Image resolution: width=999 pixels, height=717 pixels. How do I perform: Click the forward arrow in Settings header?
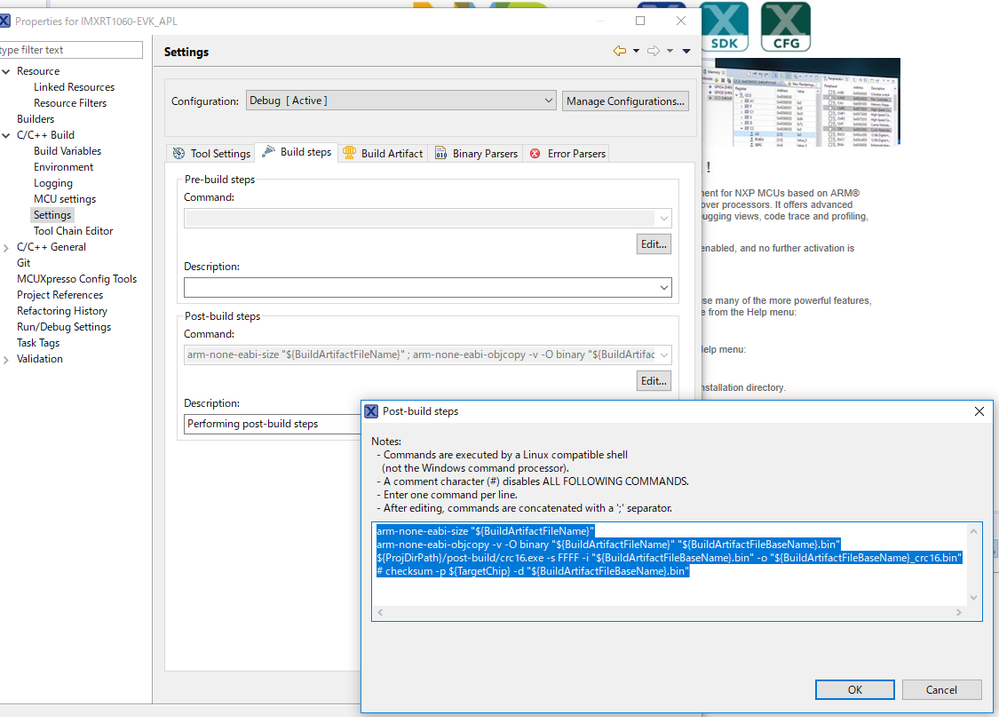[x=654, y=51]
